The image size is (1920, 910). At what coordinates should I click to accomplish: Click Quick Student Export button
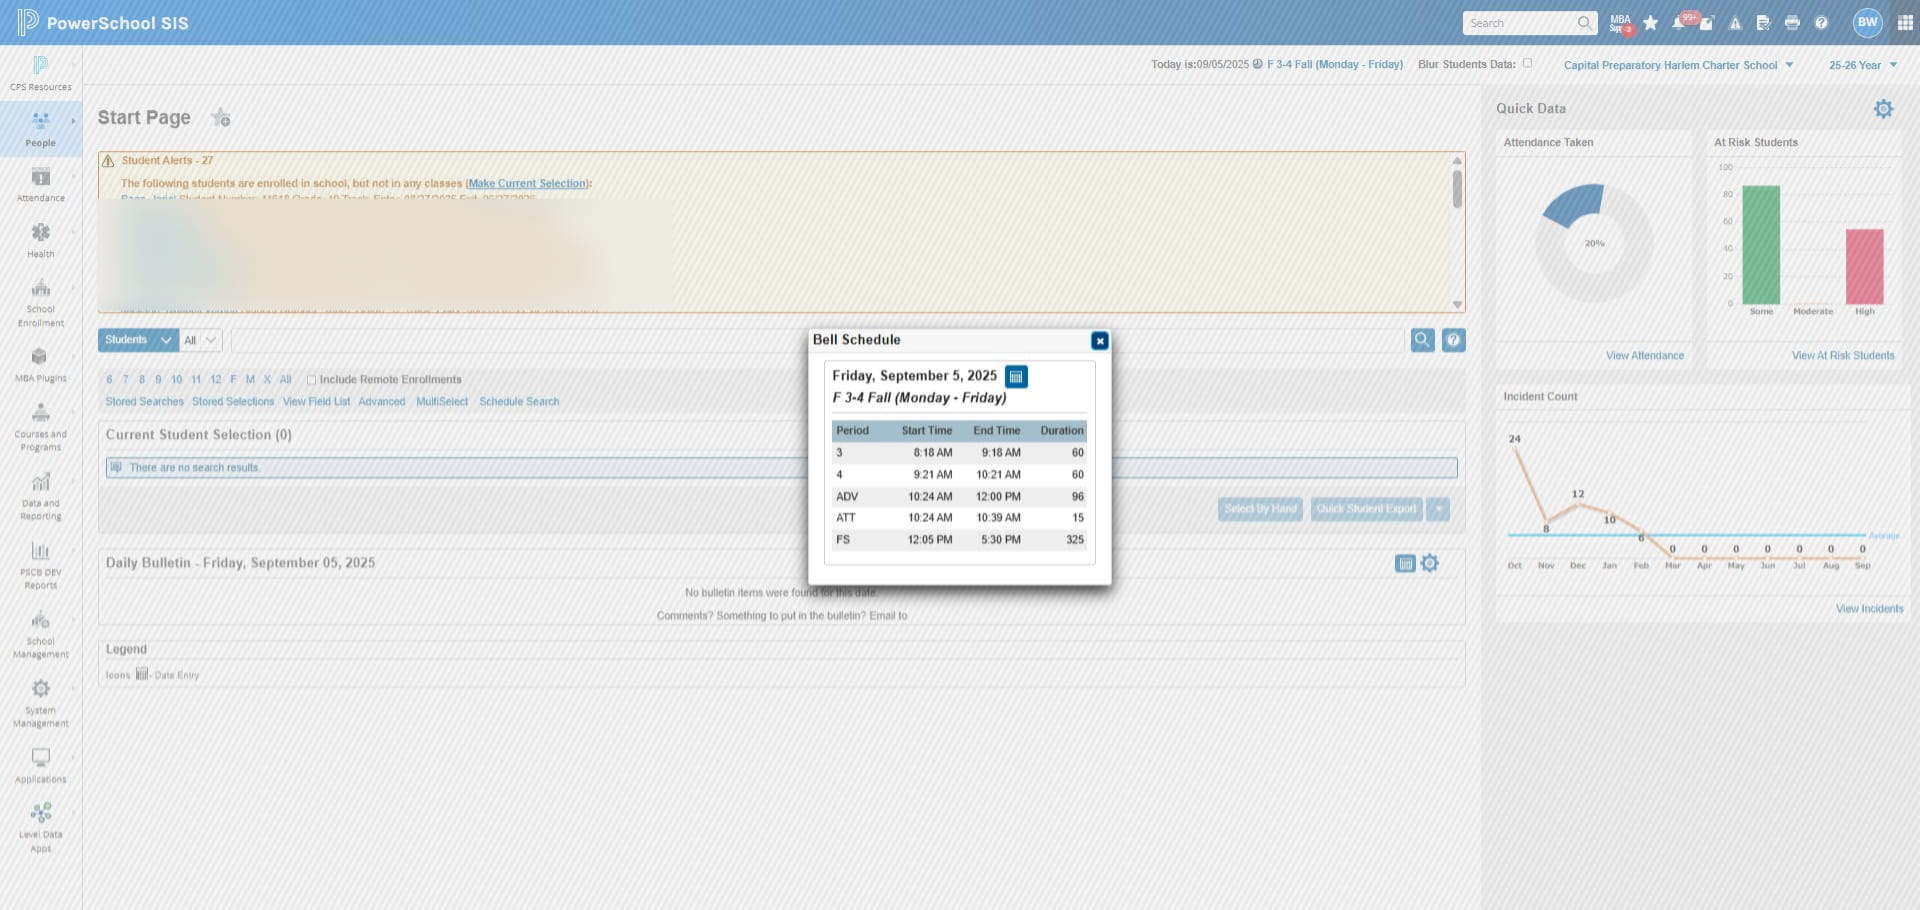(x=1367, y=509)
